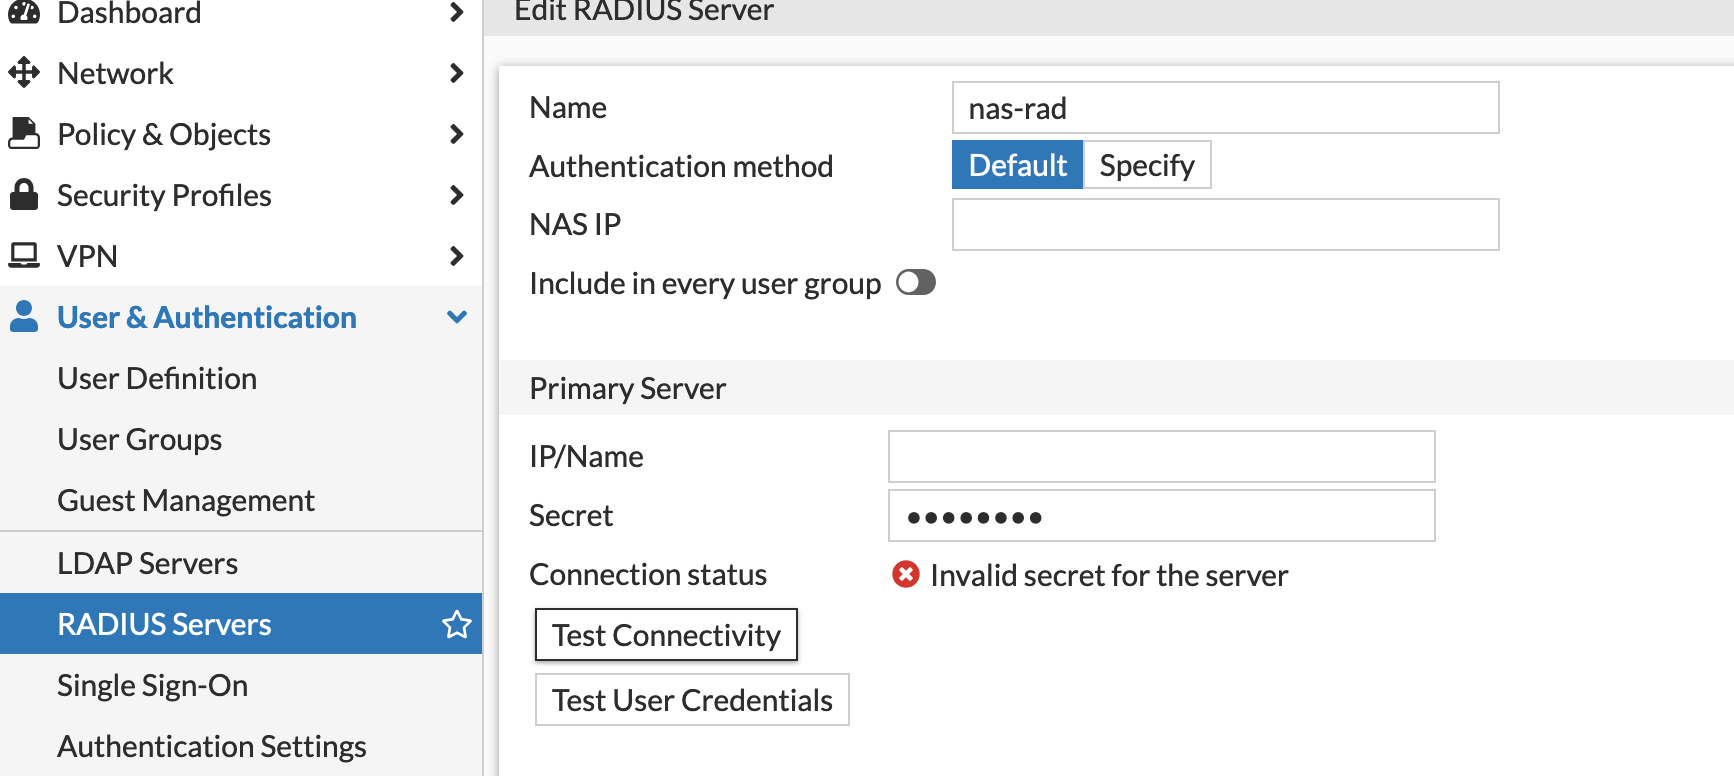Click into the NAS IP field
1734x776 pixels.
click(x=1225, y=224)
